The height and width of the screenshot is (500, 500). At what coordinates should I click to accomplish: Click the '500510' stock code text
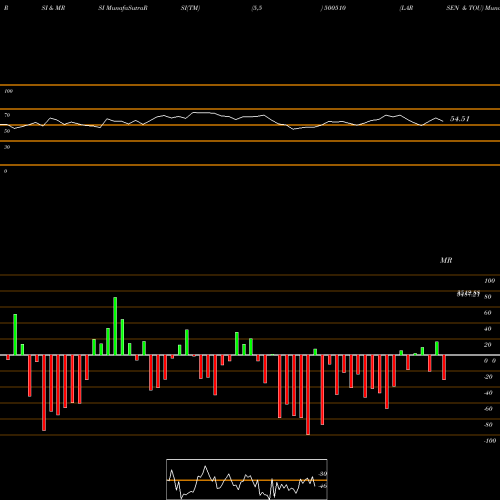point(335,8)
